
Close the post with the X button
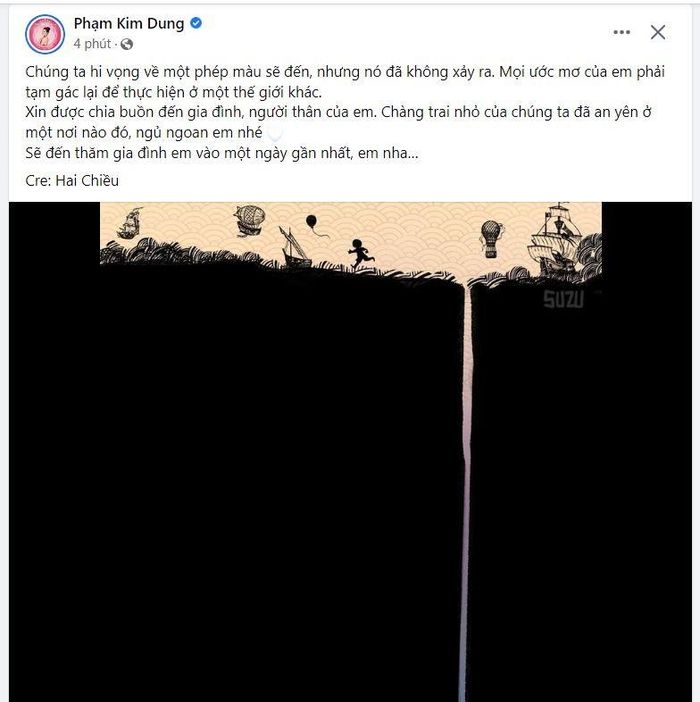tap(658, 32)
